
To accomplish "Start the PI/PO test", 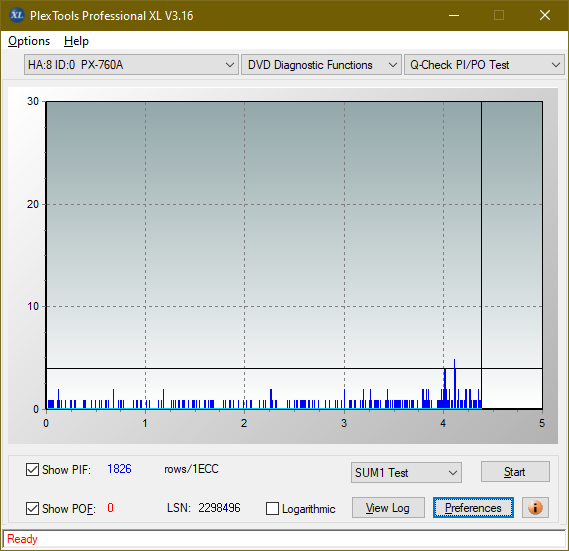I will click(515, 472).
